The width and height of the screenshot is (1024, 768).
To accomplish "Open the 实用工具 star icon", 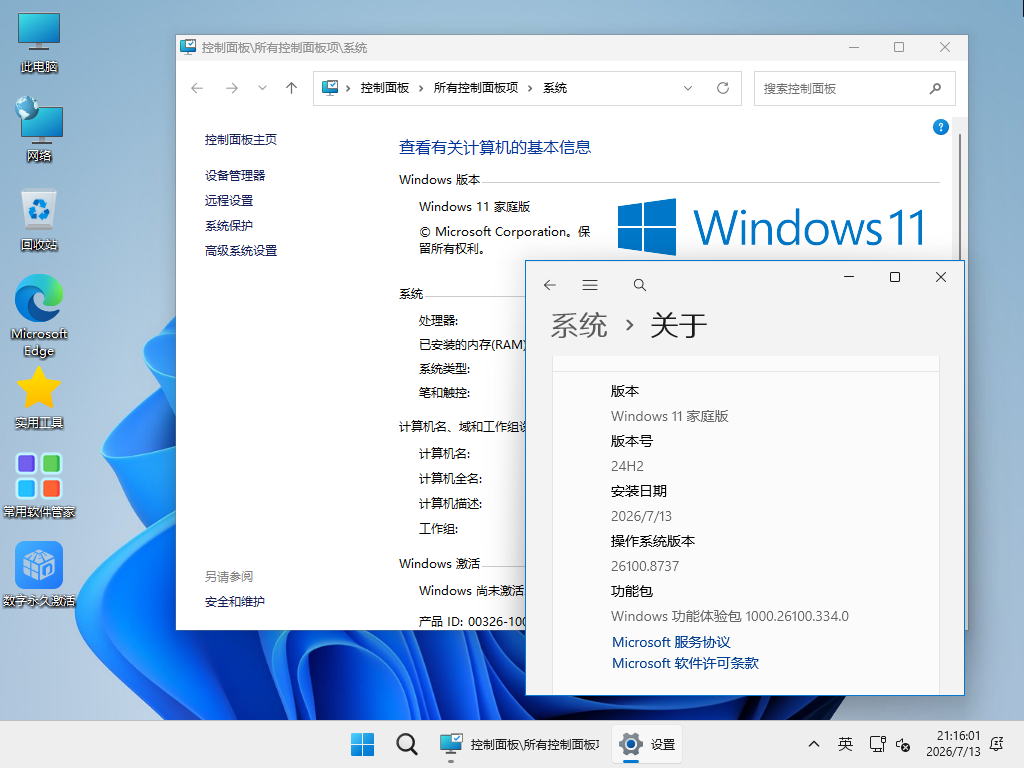I will 39,397.
